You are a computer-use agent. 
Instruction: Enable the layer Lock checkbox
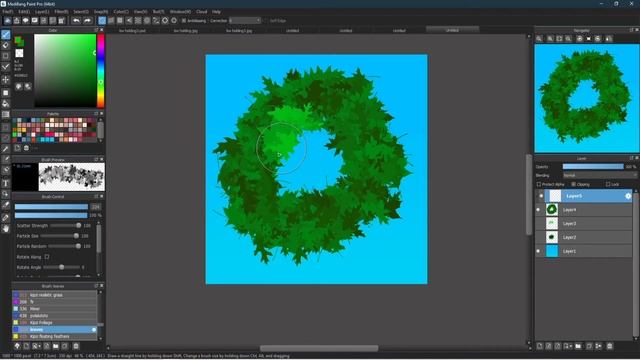pyautogui.click(x=608, y=184)
